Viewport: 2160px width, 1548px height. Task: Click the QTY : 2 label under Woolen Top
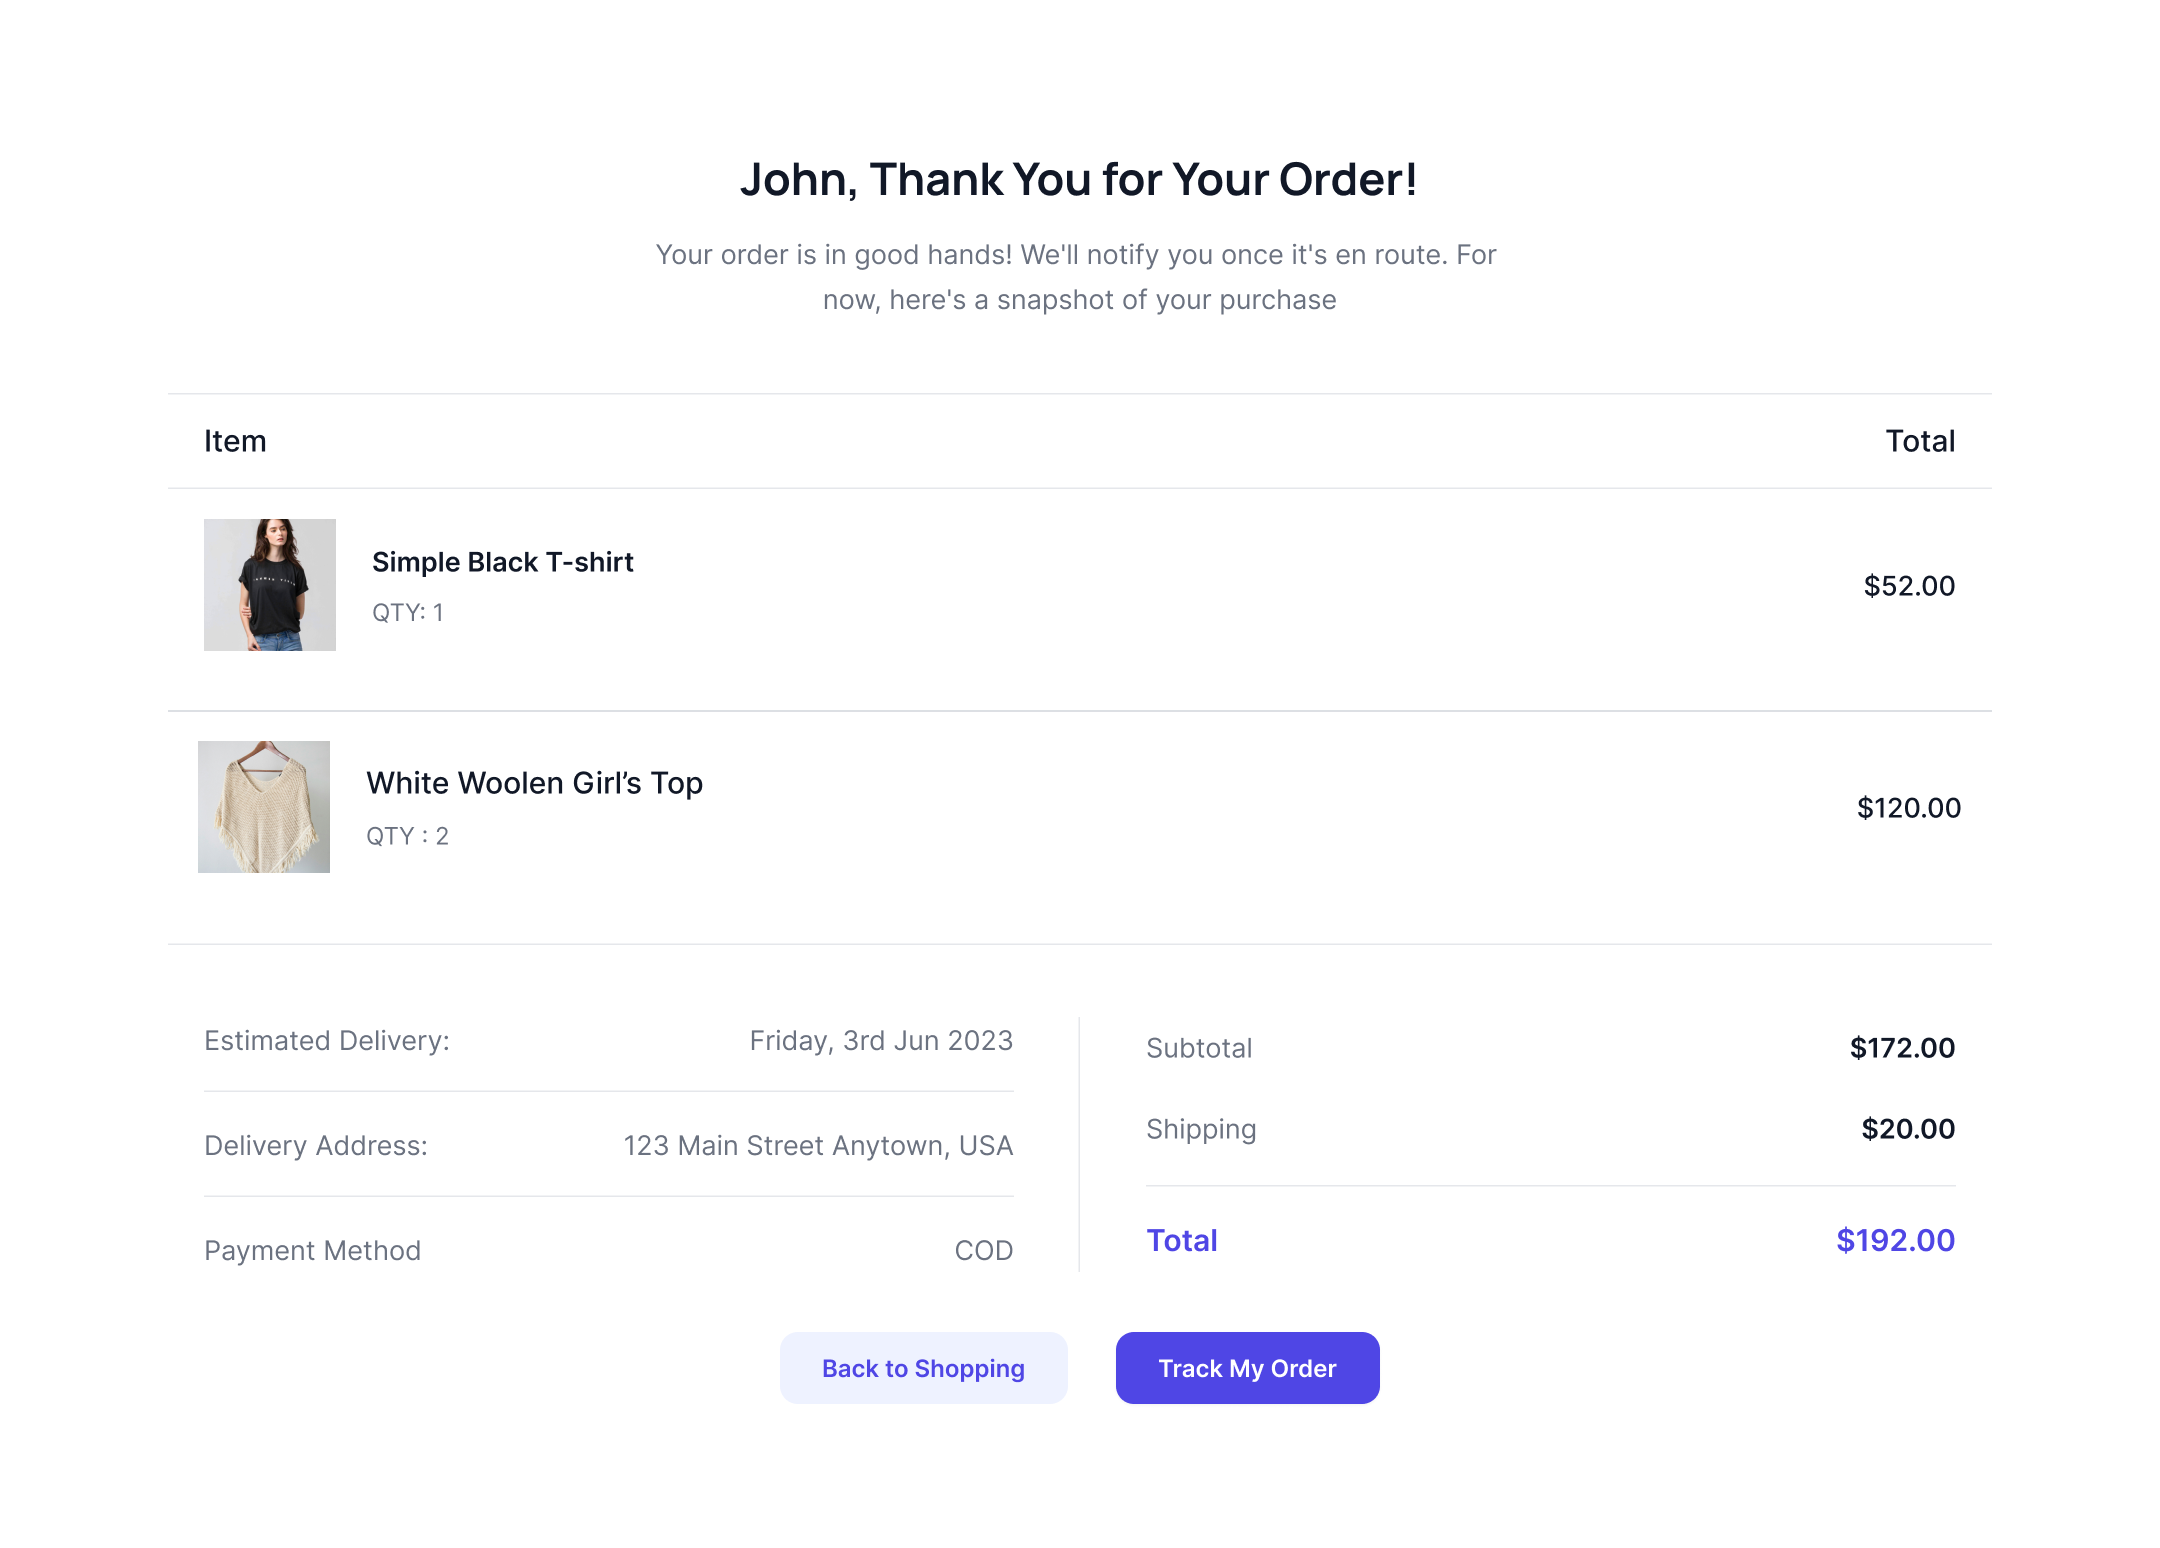pyautogui.click(x=407, y=836)
